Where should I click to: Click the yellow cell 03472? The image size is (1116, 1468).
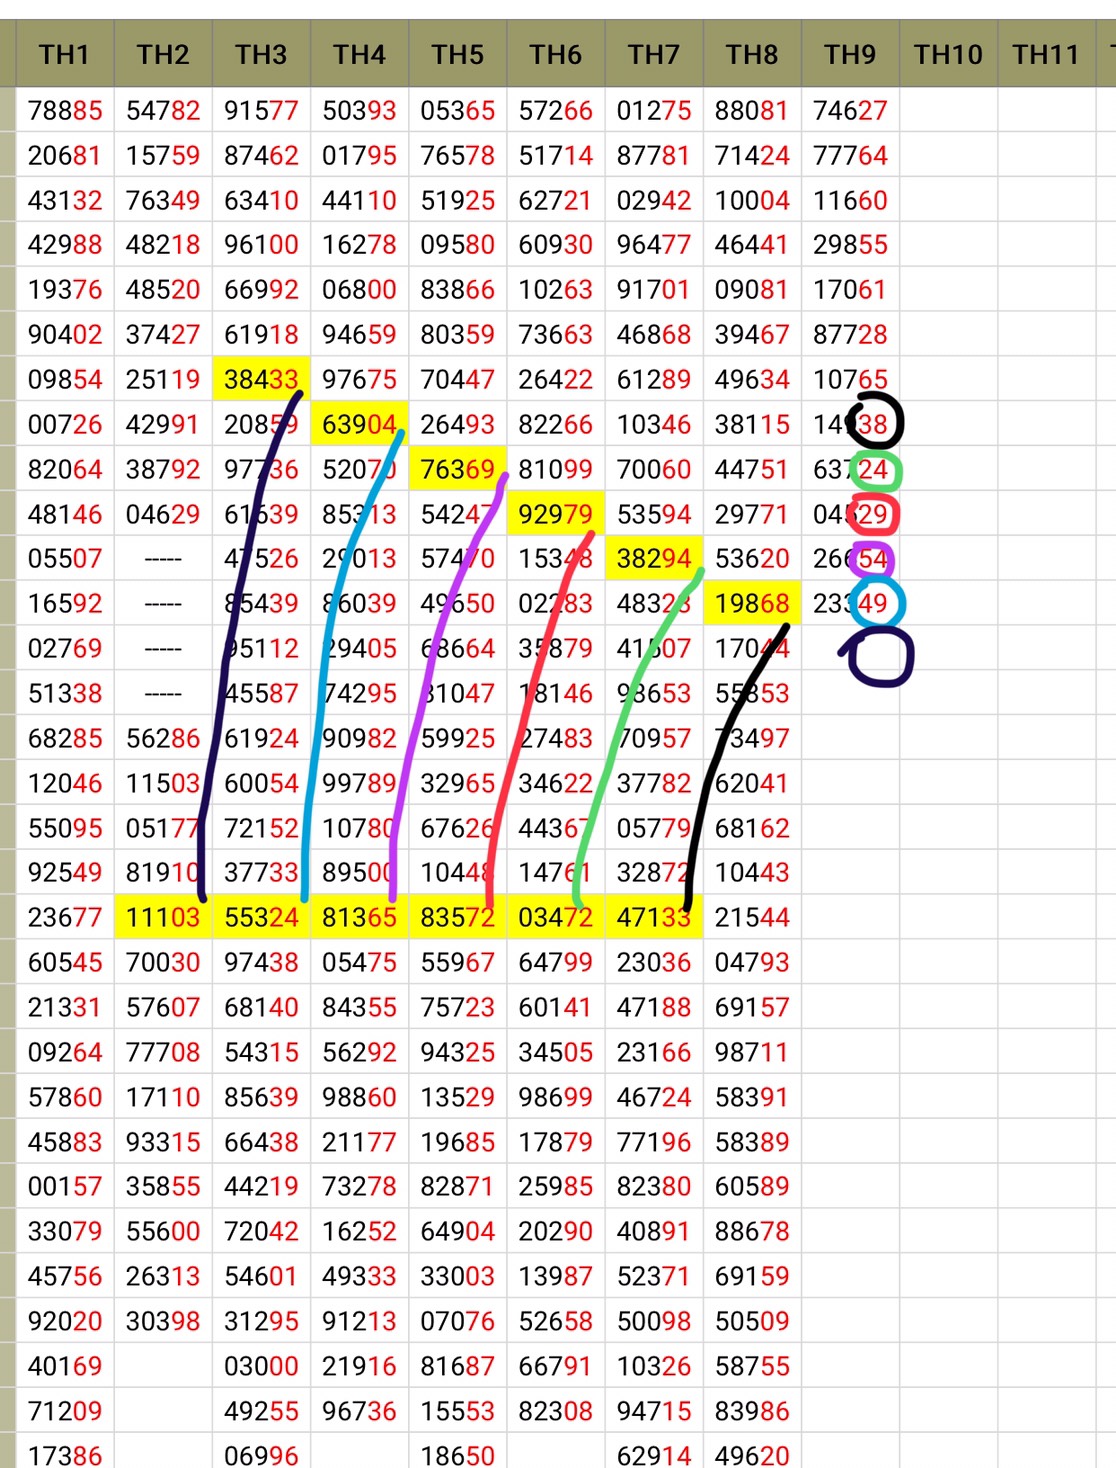coord(555,917)
